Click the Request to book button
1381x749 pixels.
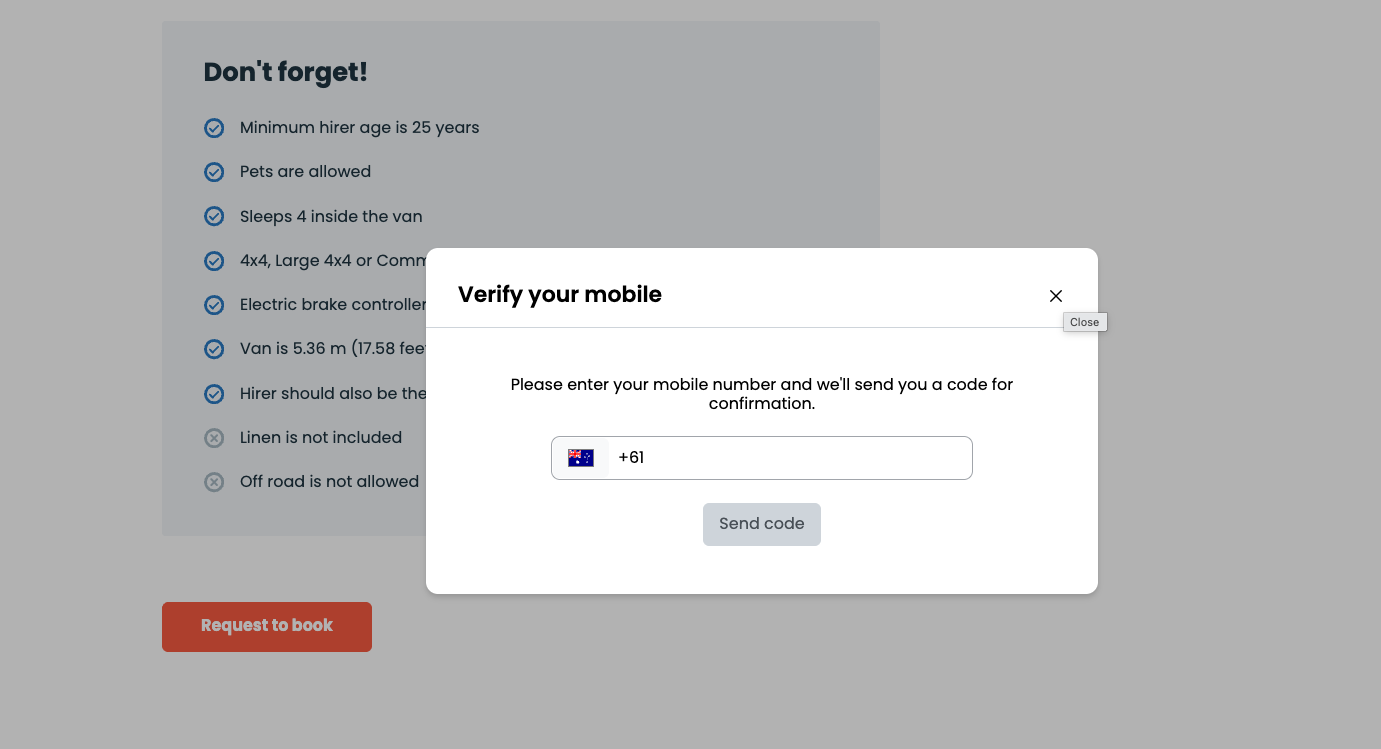pyautogui.click(x=267, y=626)
